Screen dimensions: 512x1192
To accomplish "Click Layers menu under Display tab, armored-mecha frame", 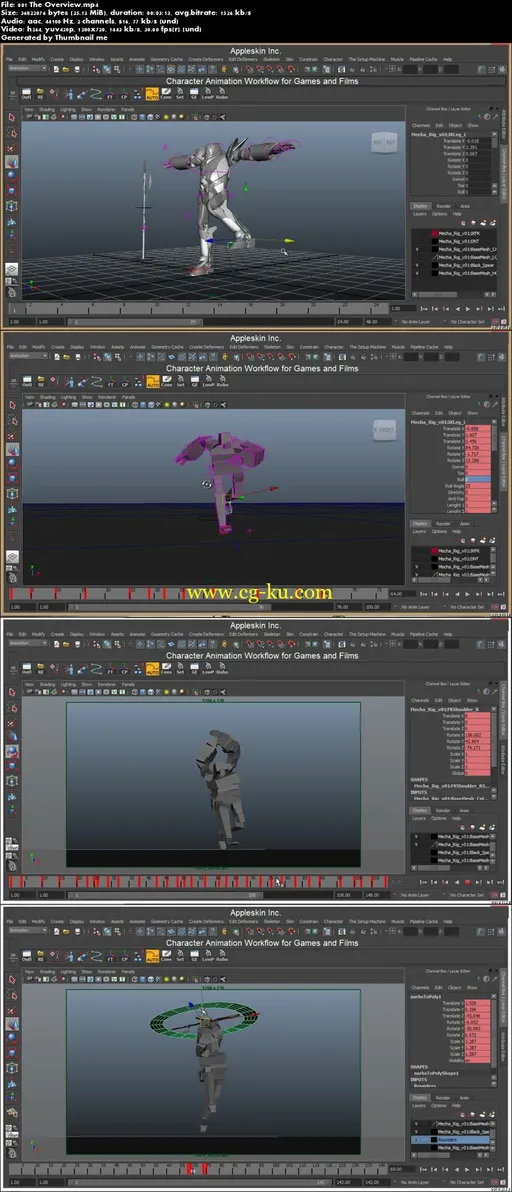I will pos(419,214).
